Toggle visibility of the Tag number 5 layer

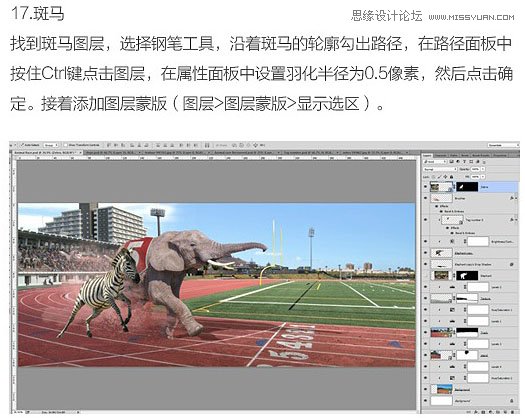[425, 220]
